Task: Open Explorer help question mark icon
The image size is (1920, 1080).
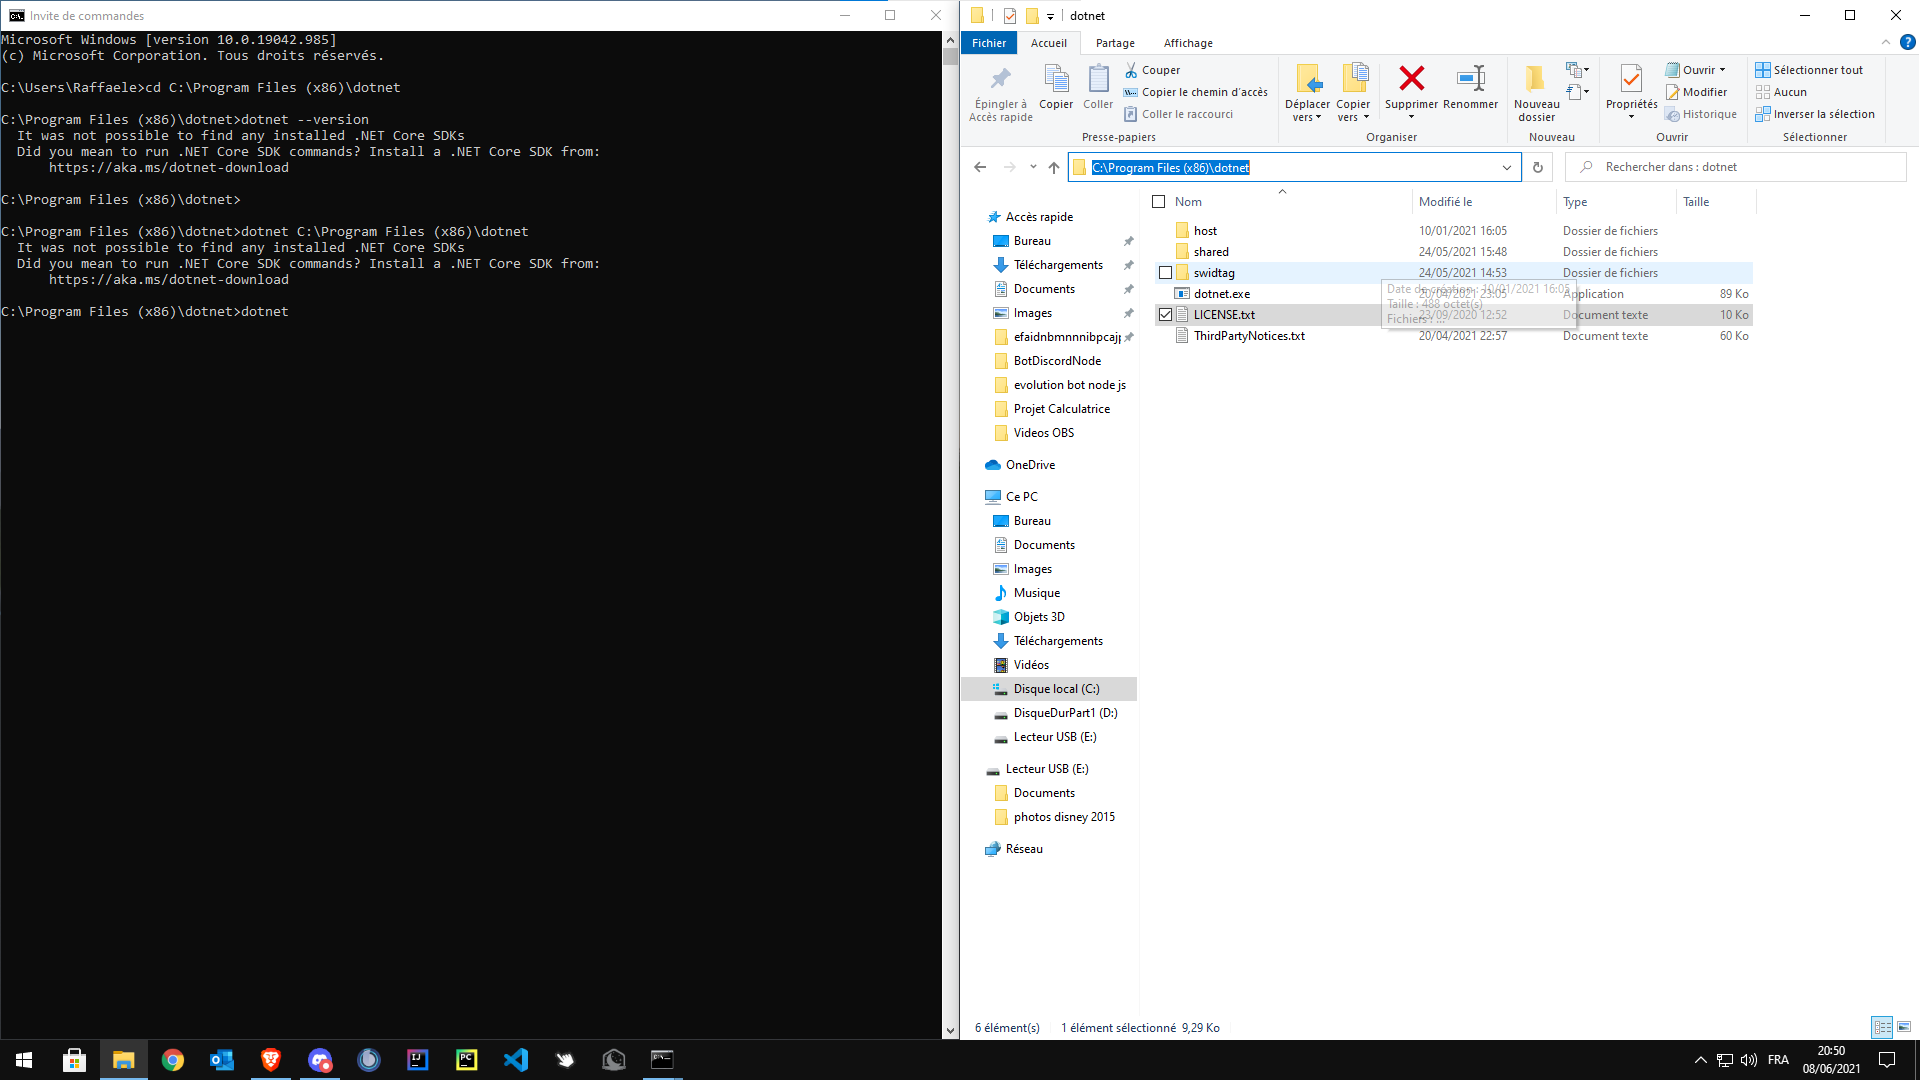Action: (x=1907, y=42)
